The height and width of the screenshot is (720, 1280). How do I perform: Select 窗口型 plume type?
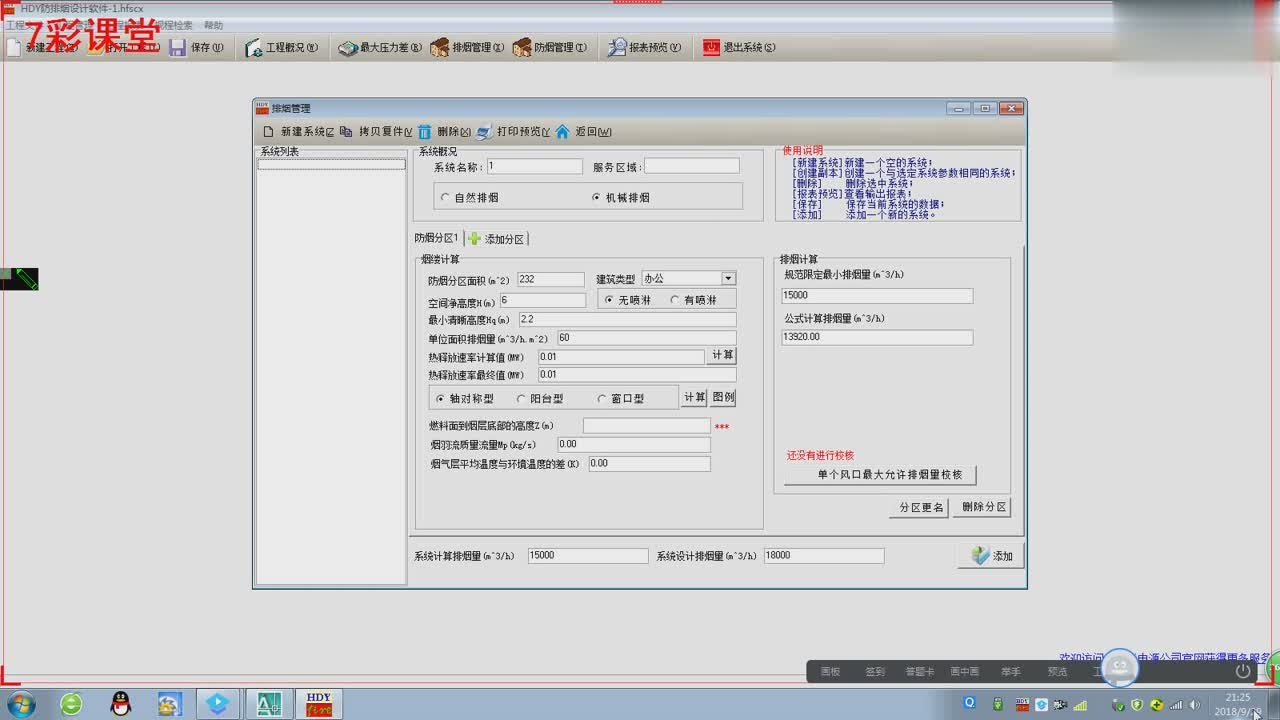[620, 398]
